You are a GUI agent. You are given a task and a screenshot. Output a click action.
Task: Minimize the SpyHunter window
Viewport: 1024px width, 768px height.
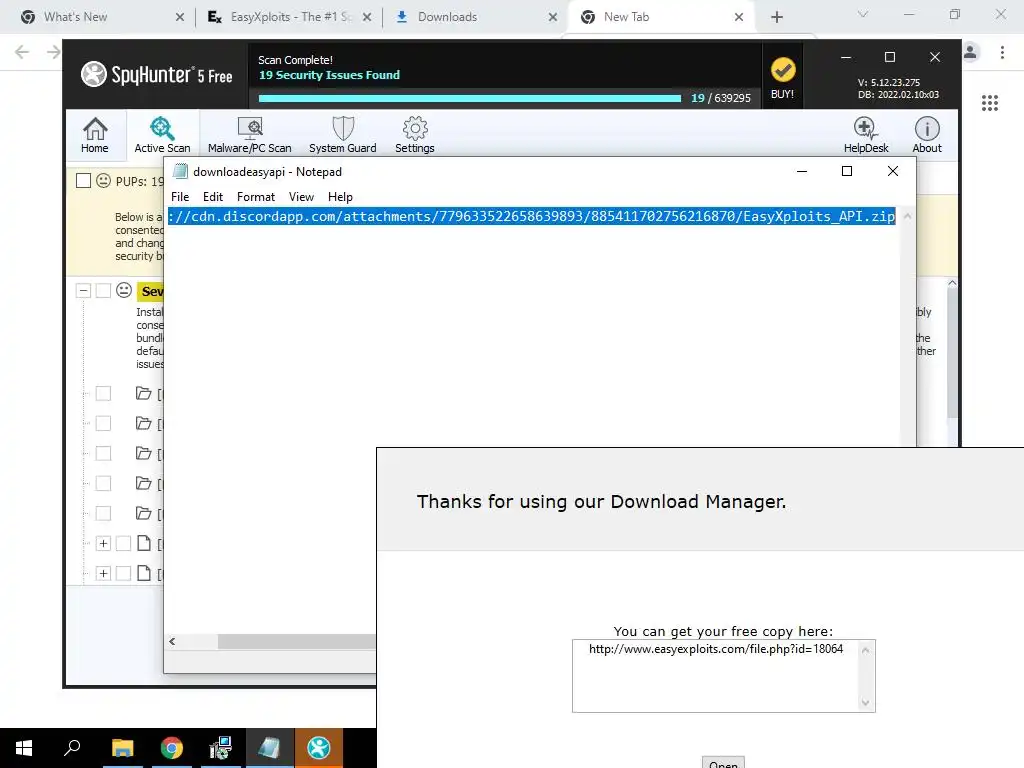[x=846, y=57]
